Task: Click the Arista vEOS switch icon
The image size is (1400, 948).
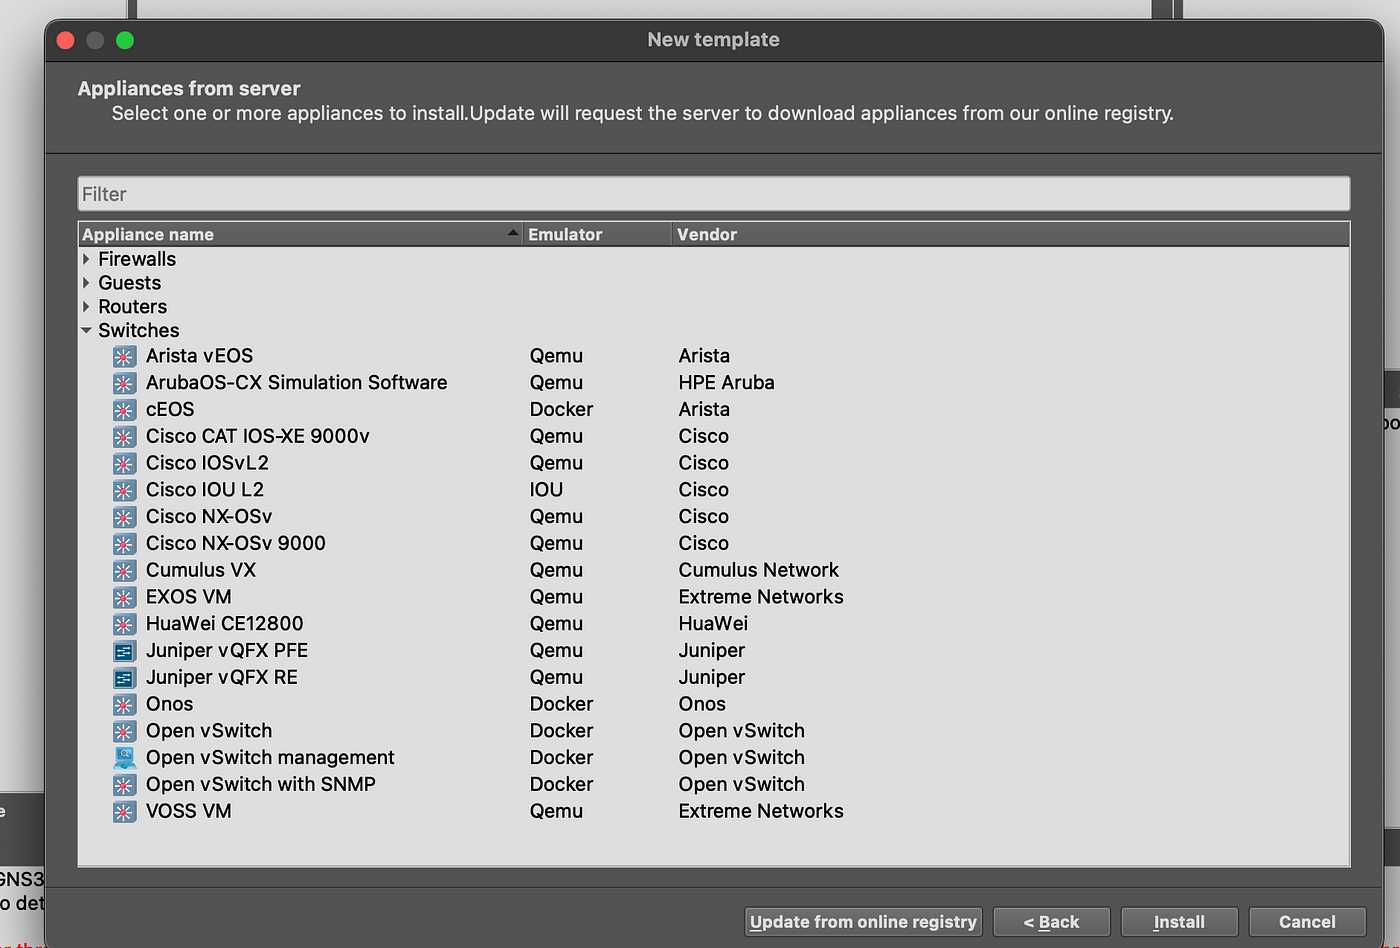Action: click(124, 357)
